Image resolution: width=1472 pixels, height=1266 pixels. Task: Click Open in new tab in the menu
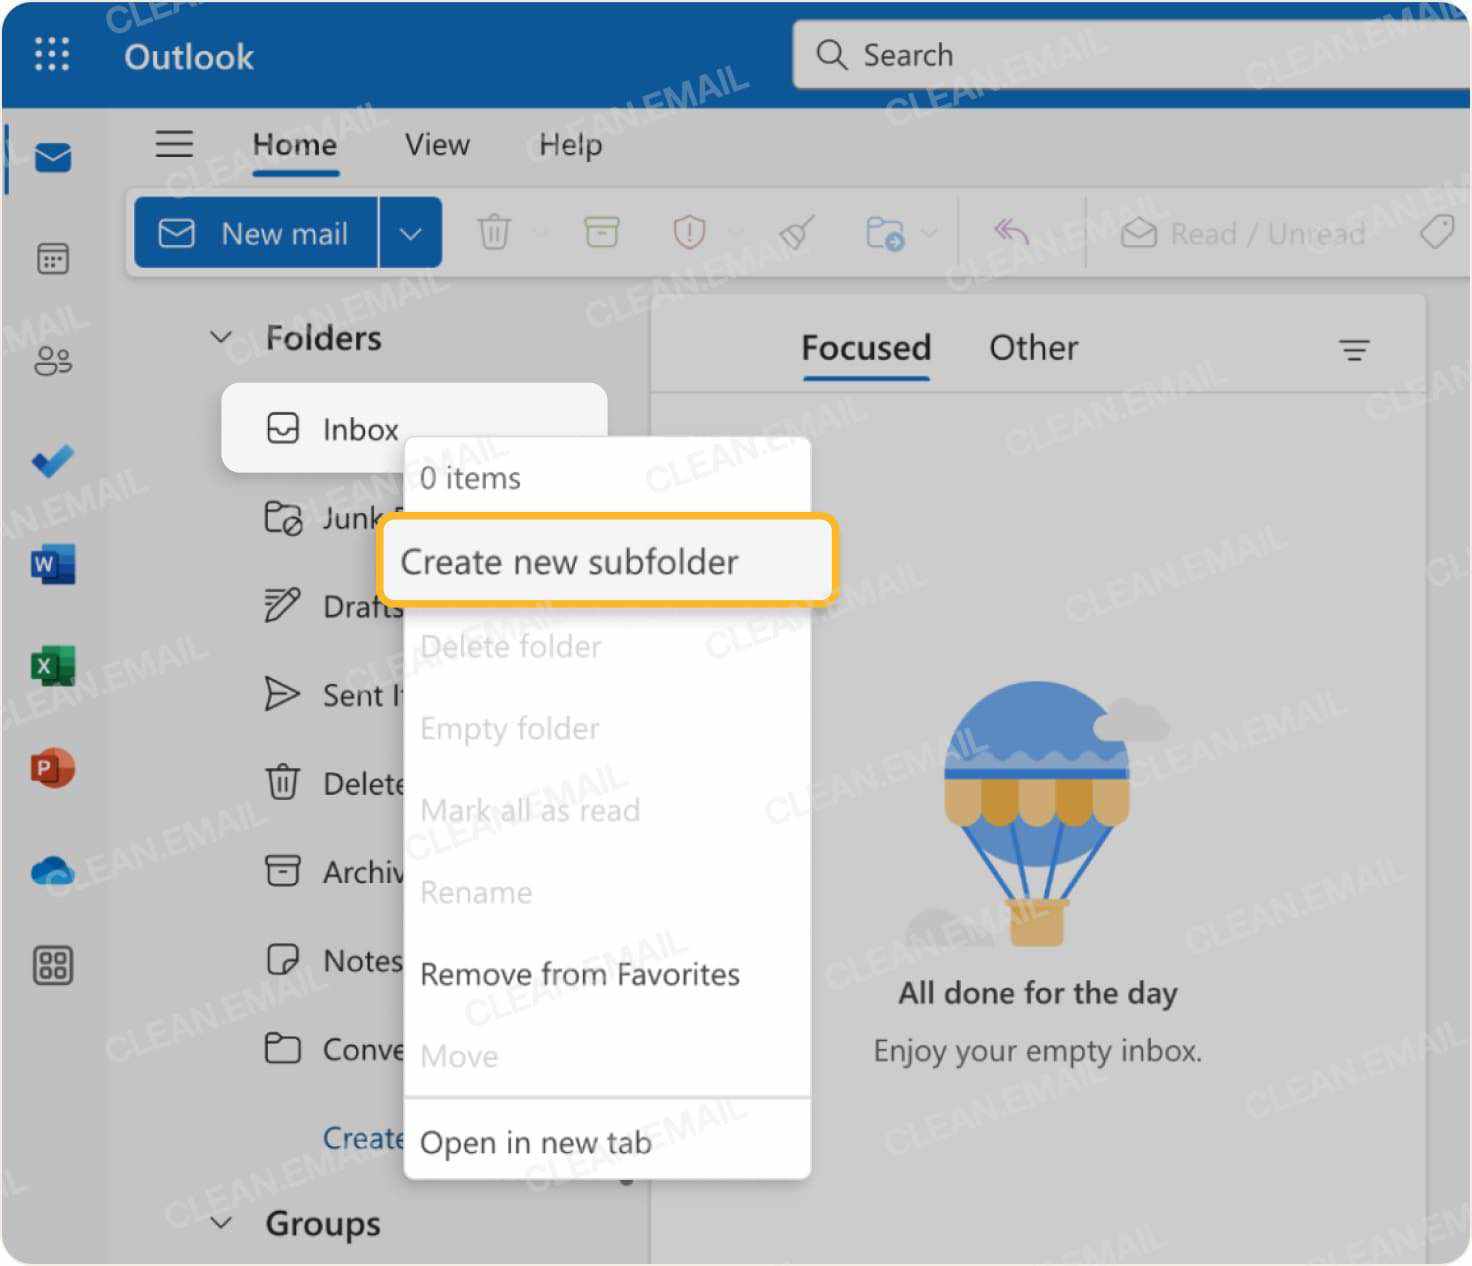[x=534, y=1143]
